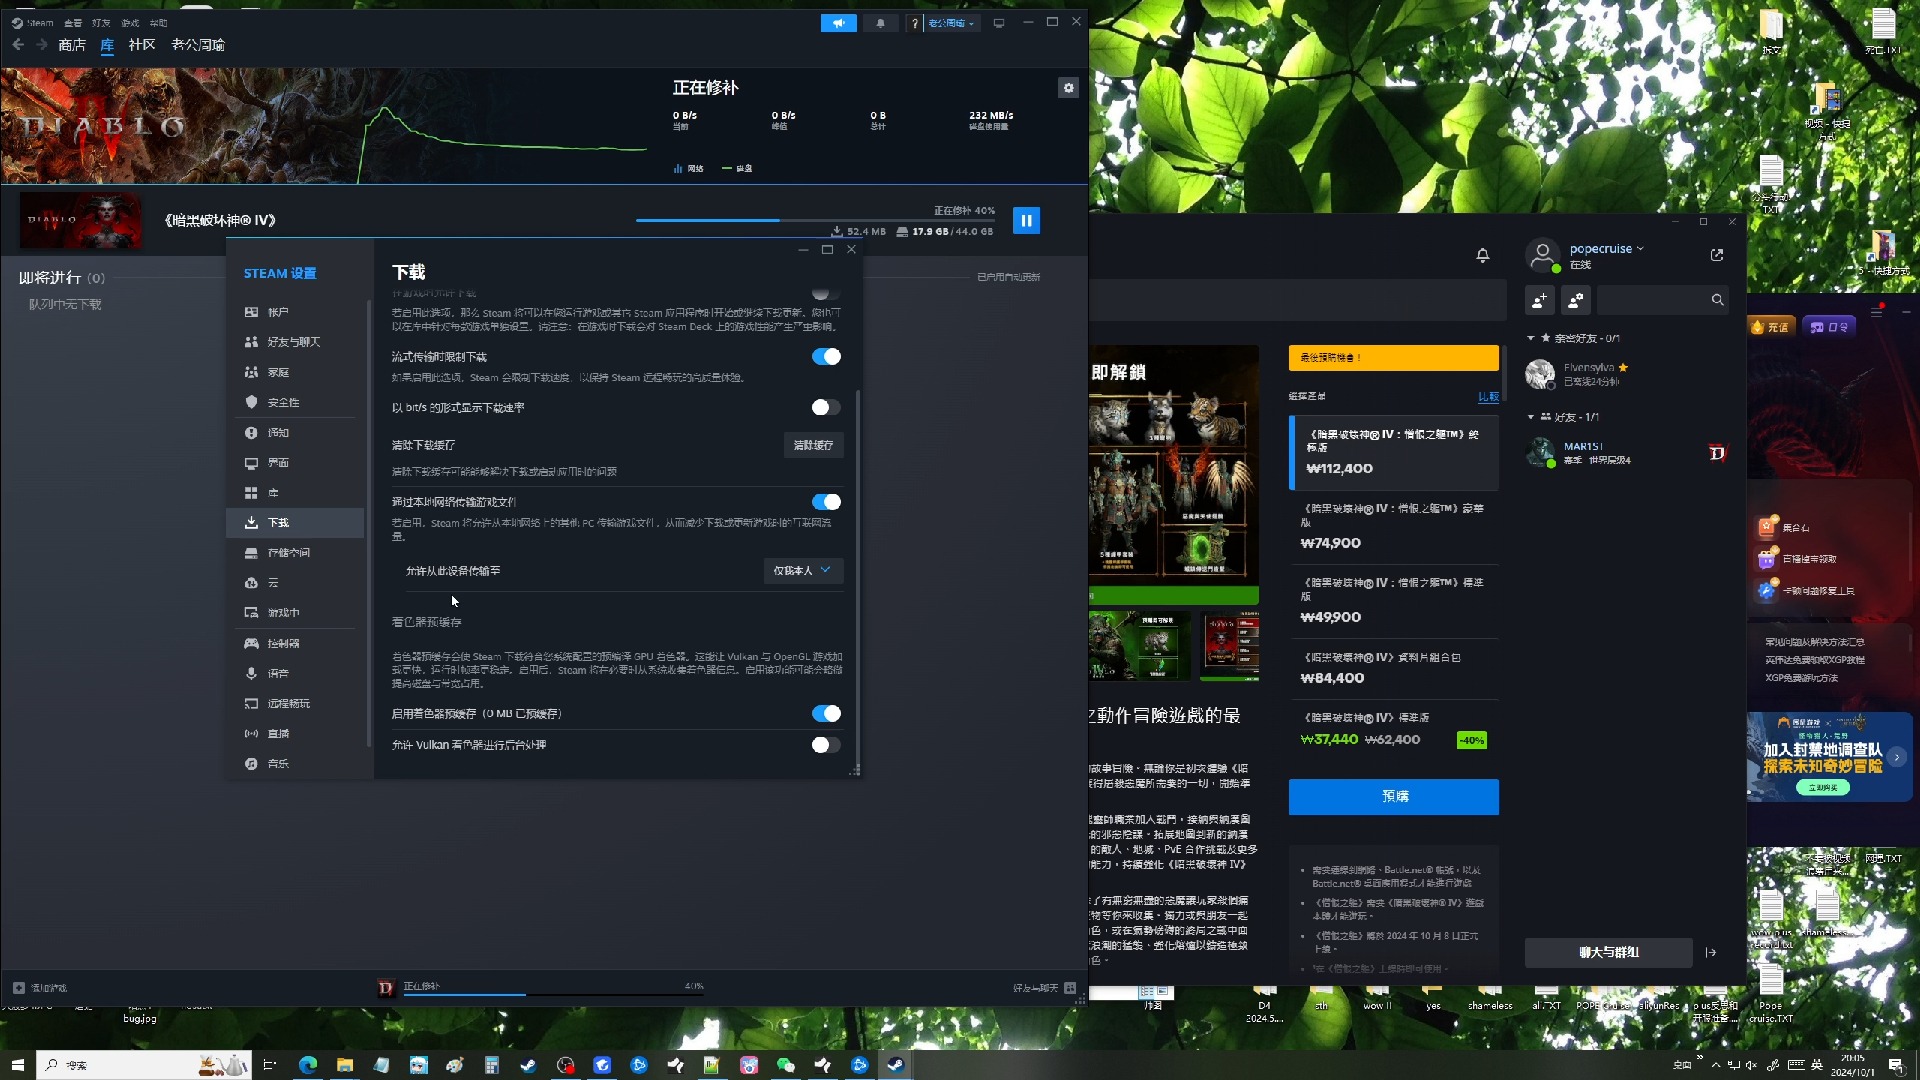Click the manage friends gear icon in Battle.net

(1576, 299)
